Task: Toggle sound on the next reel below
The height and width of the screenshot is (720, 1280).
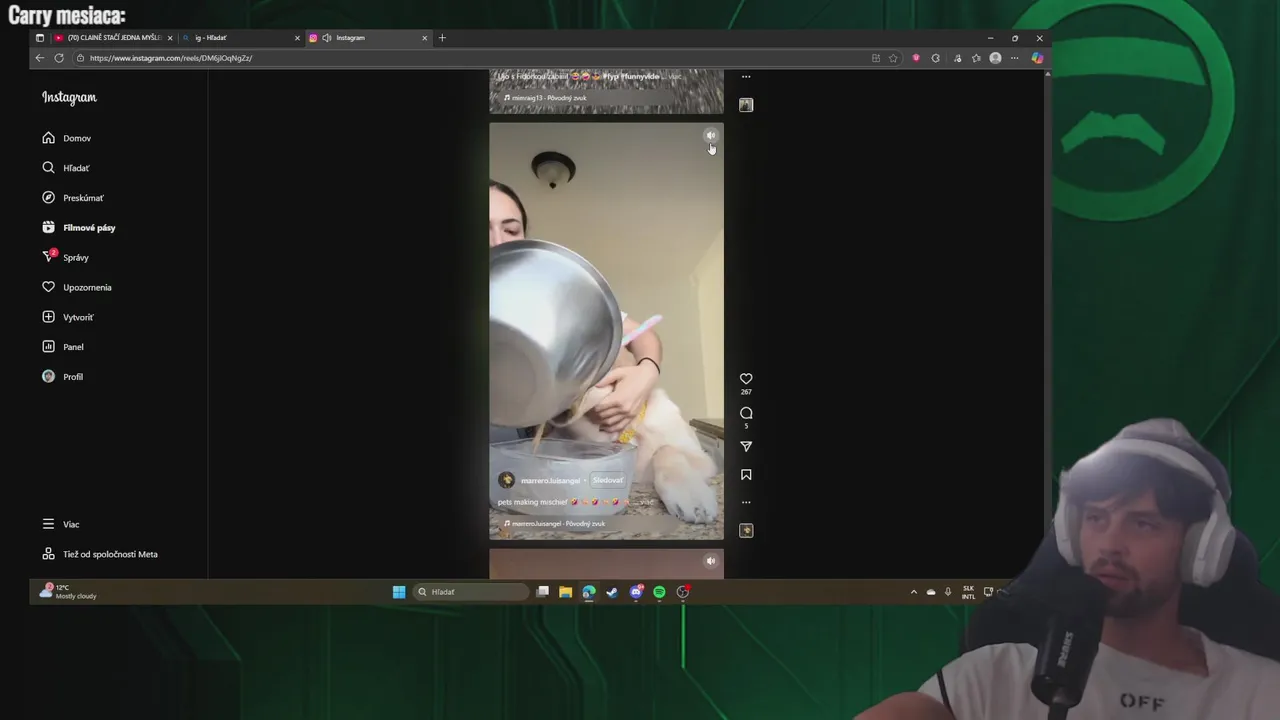Action: pos(711,561)
